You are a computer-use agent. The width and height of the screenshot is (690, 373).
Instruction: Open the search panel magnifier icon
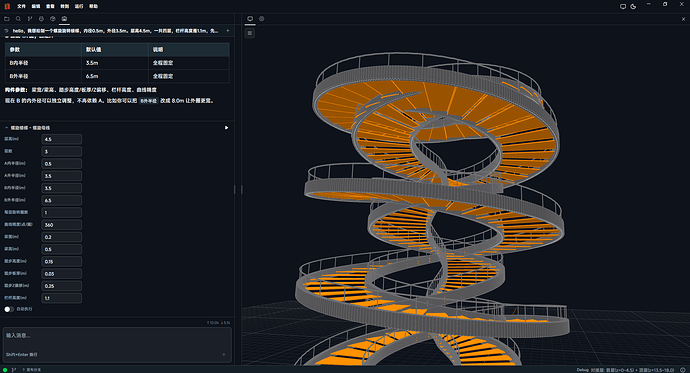coord(18,19)
